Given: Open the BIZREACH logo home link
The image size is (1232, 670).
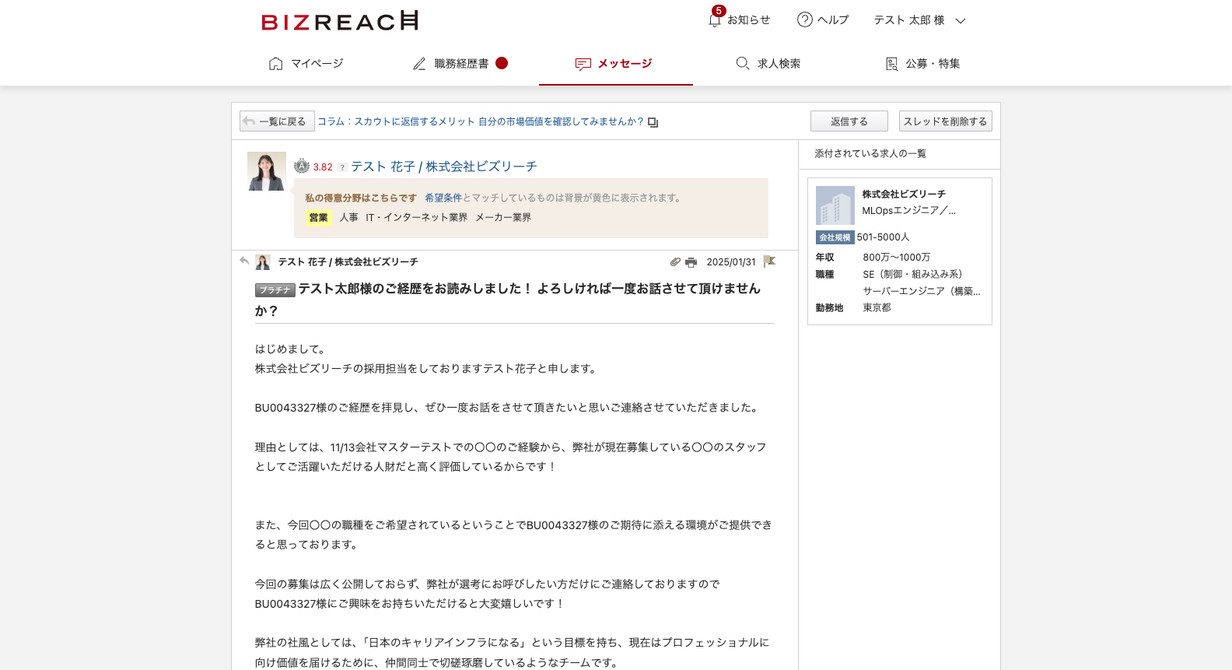Looking at the screenshot, I should click(x=339, y=20).
